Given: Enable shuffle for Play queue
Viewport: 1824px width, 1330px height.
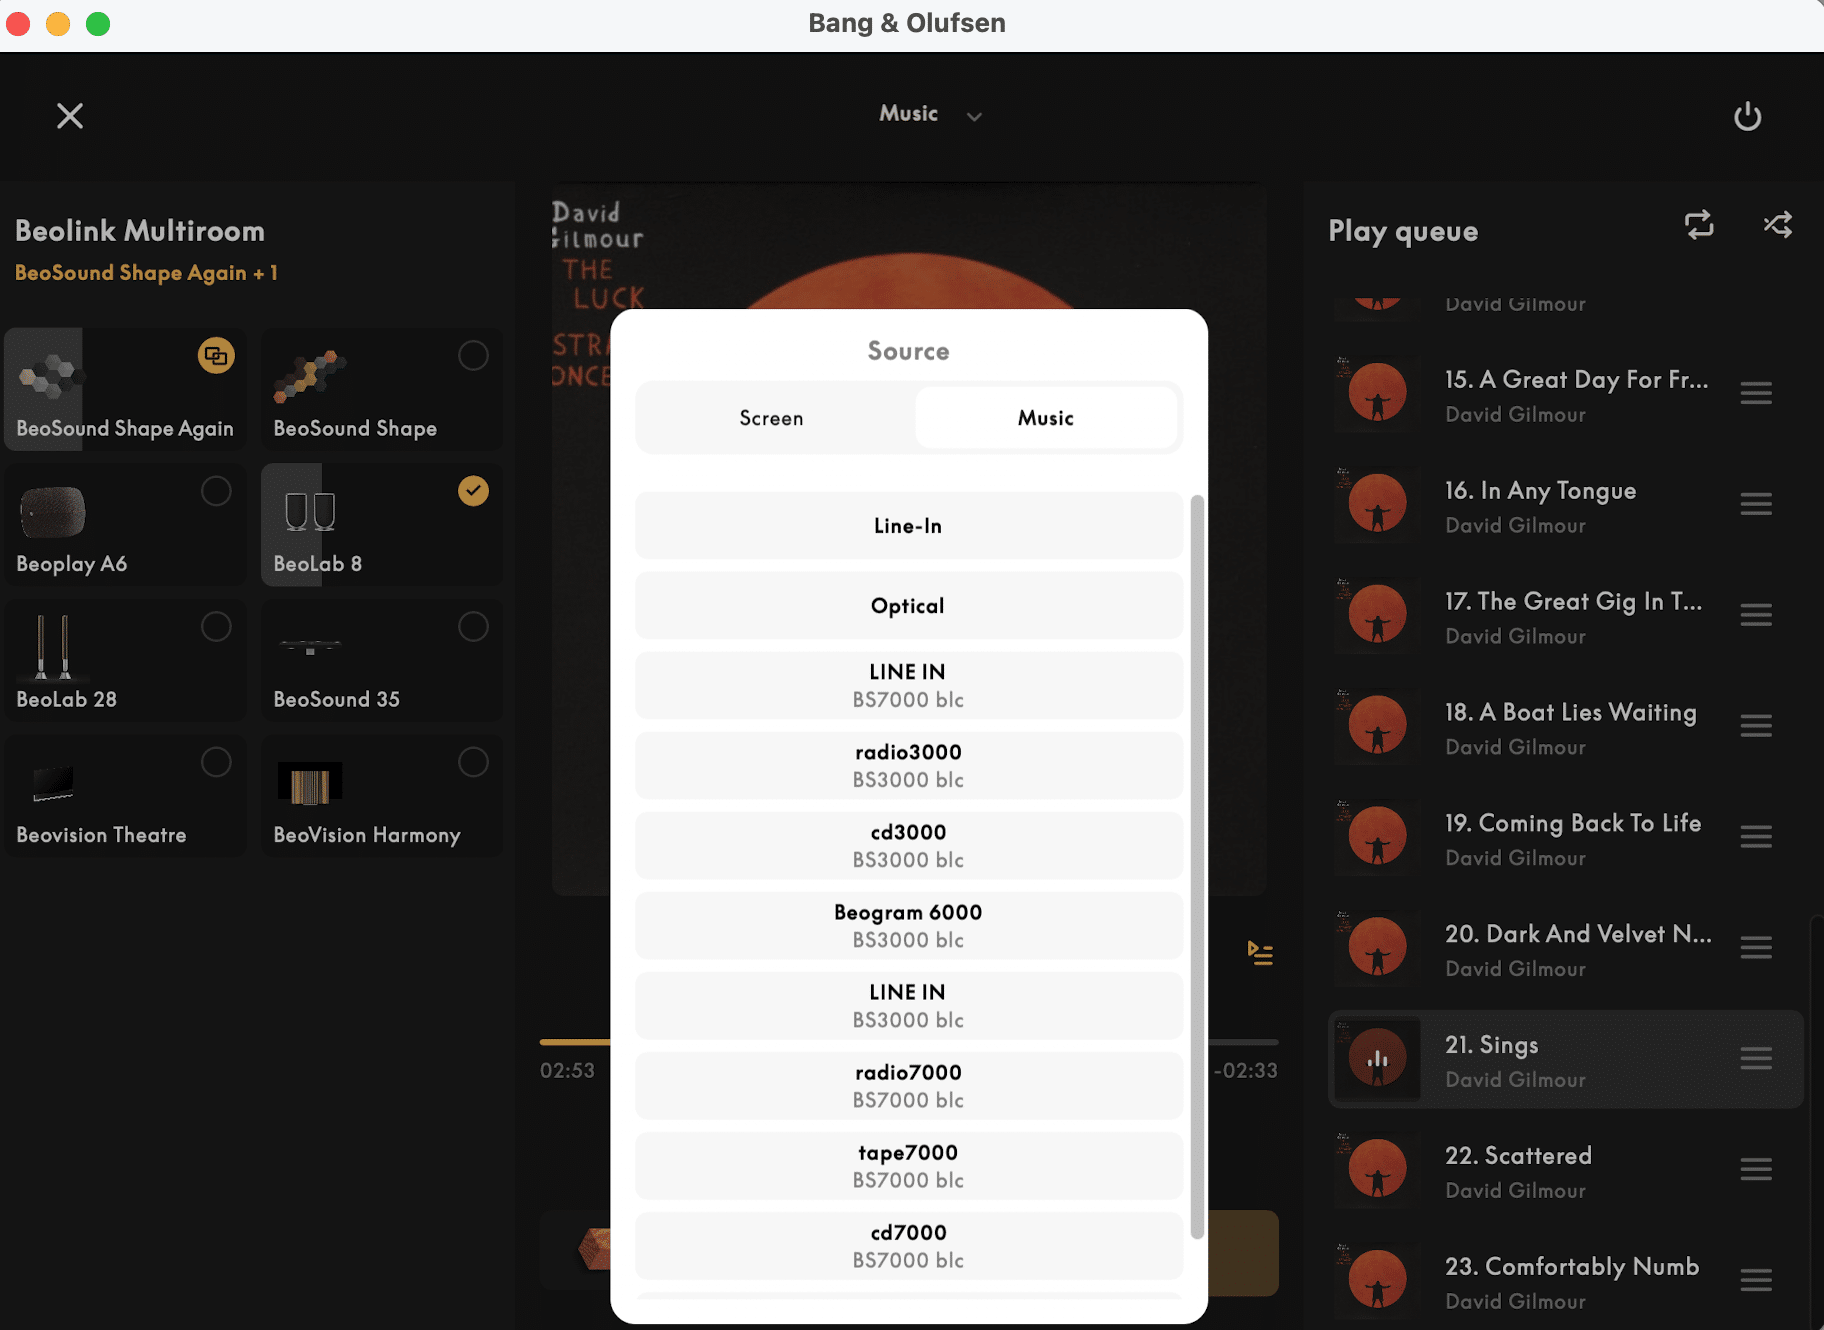Looking at the screenshot, I should (x=1777, y=225).
